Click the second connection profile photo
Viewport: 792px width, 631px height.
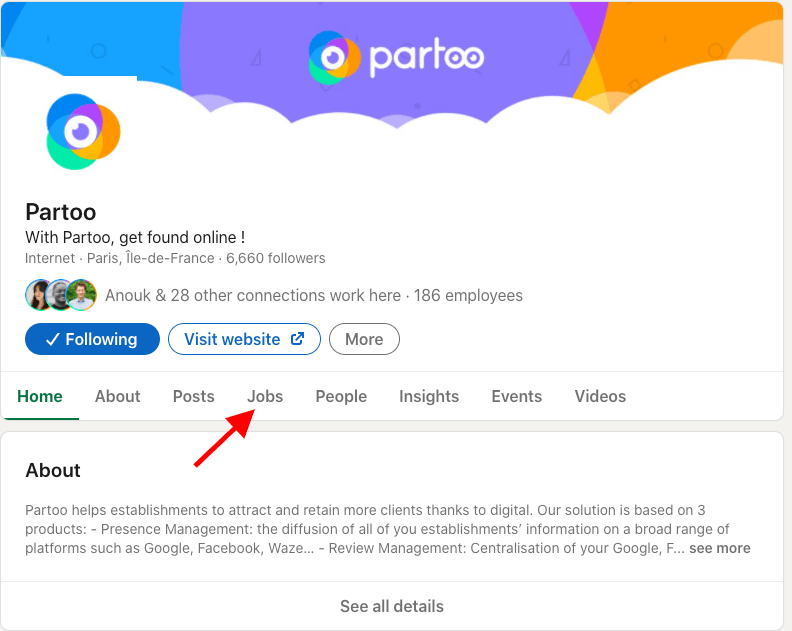pos(61,295)
